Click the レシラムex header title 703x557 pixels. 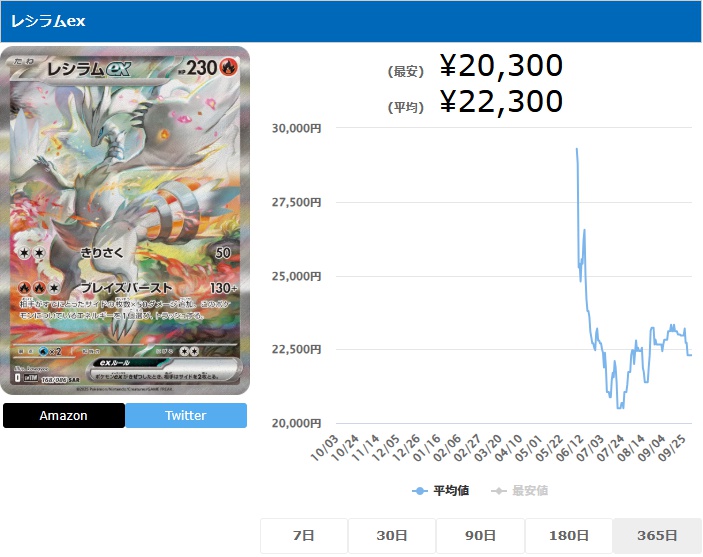[48, 21]
